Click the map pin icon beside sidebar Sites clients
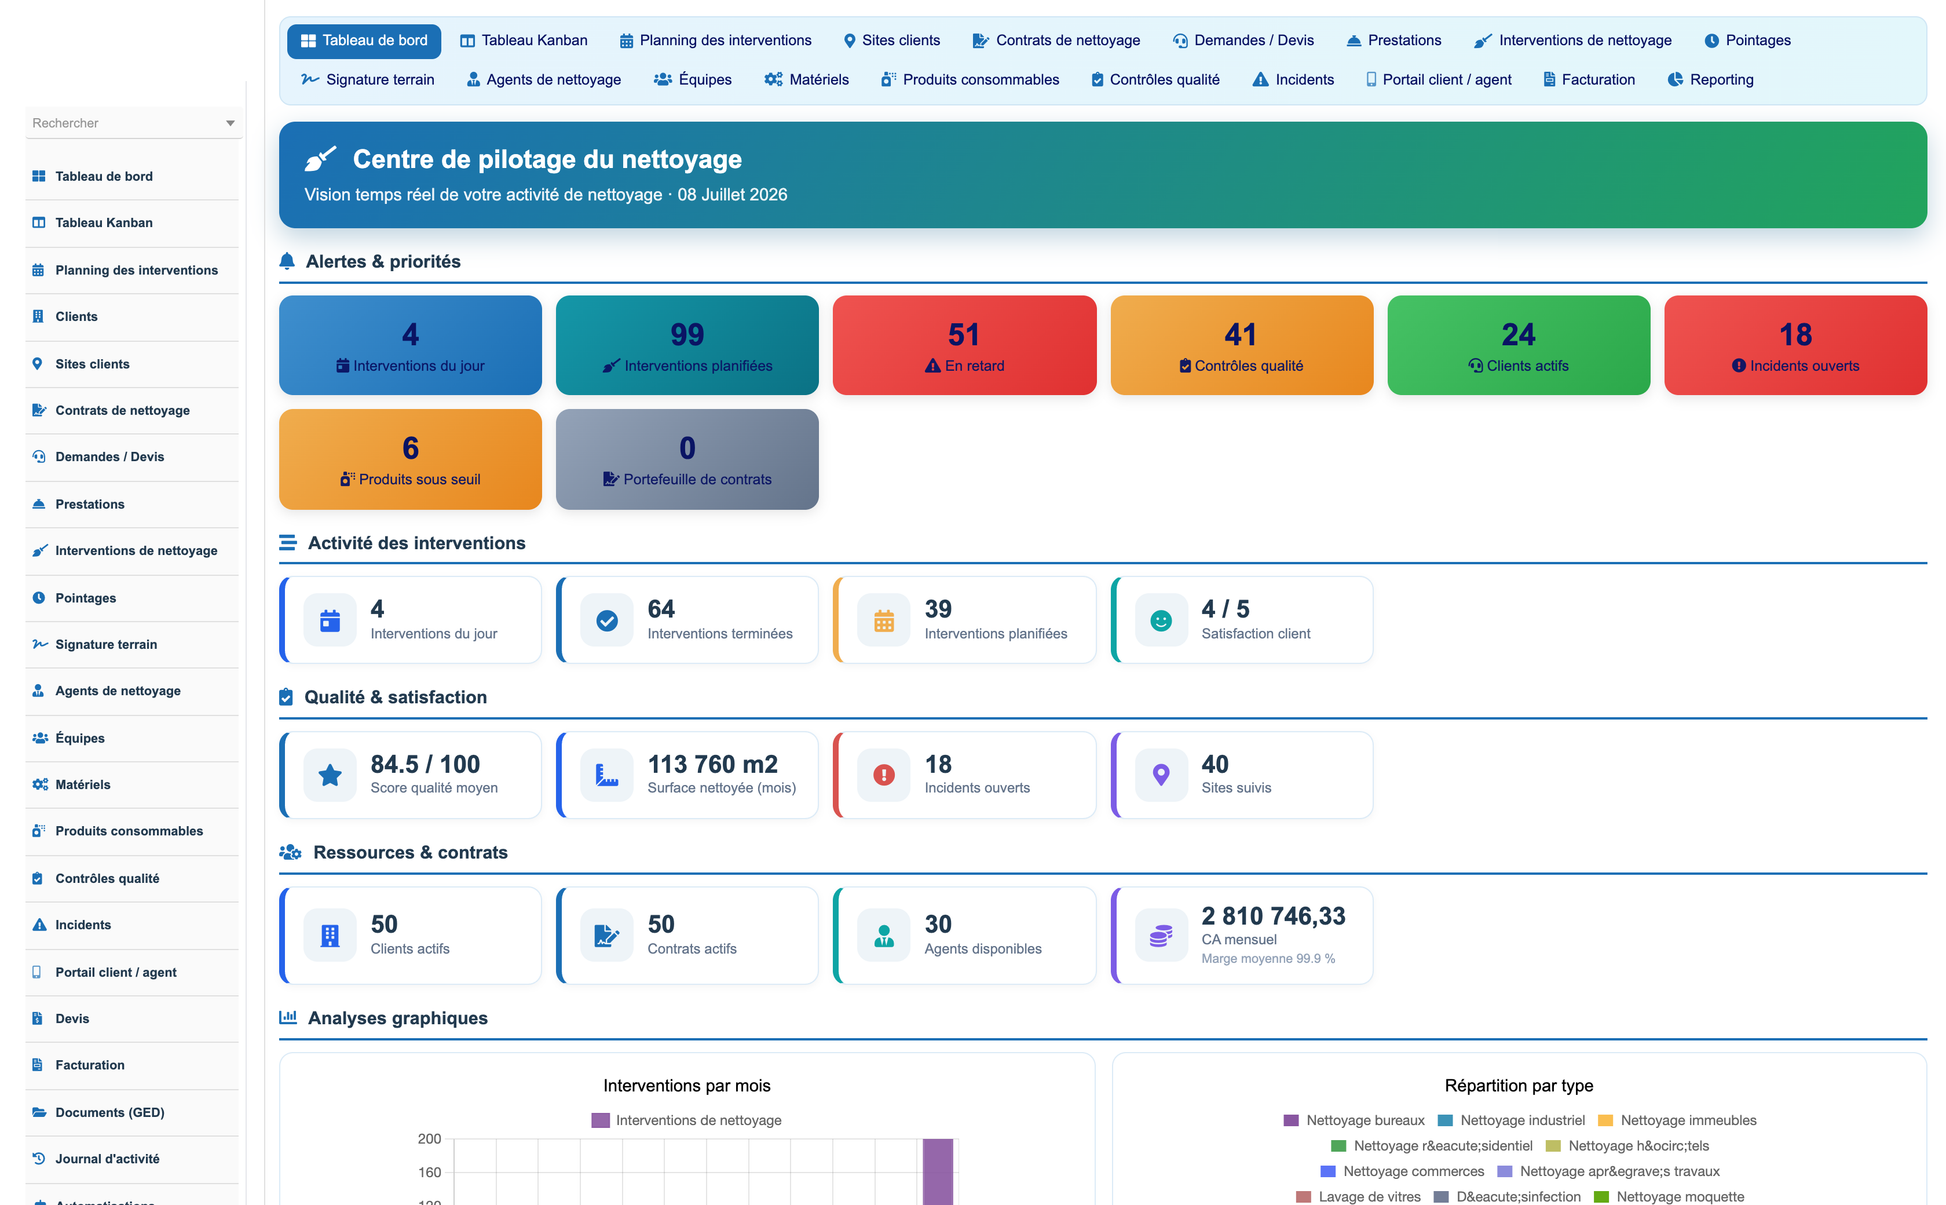Viewport: 1946px width, 1205px height. (38, 363)
